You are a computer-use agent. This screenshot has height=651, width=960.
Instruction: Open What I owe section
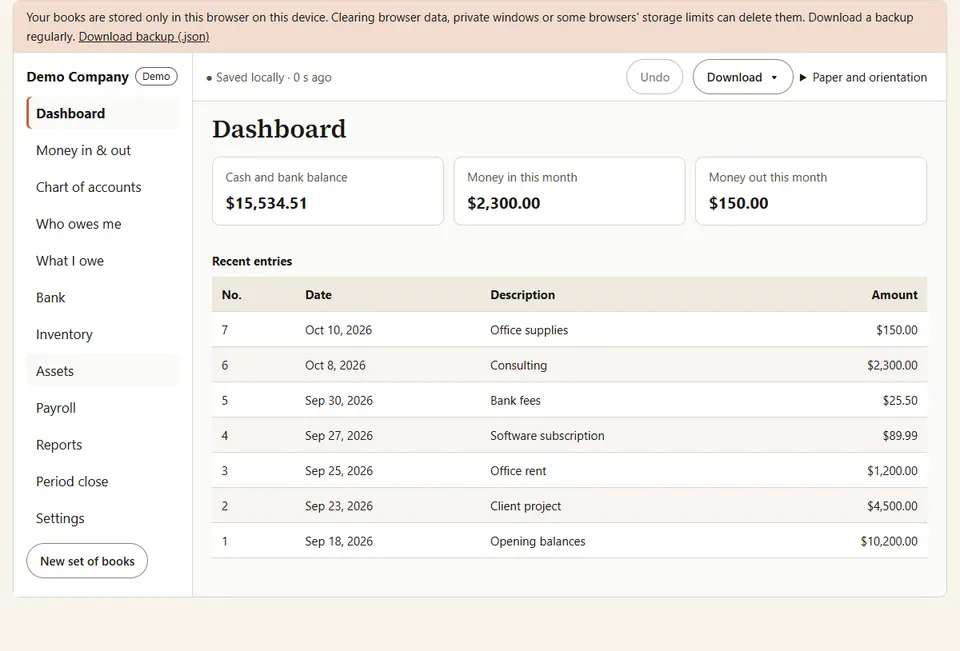103,260
